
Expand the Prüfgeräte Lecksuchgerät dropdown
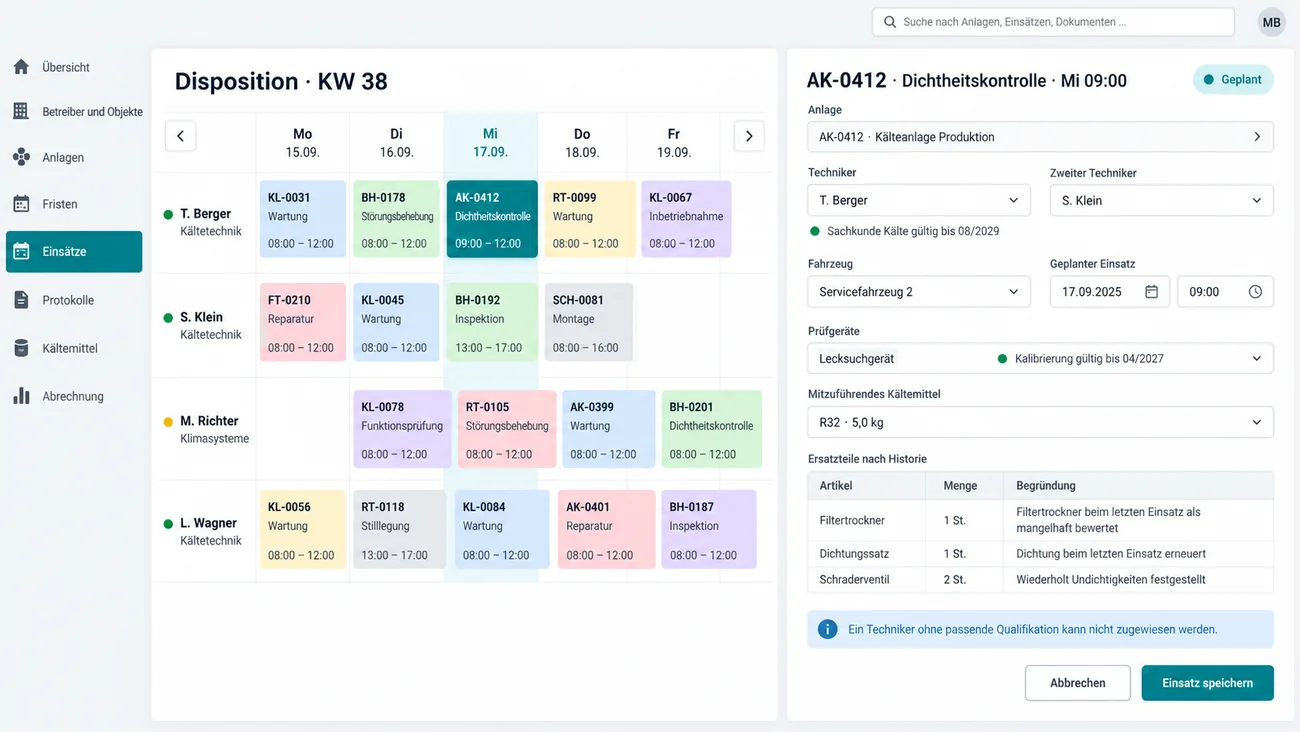tap(1040, 358)
